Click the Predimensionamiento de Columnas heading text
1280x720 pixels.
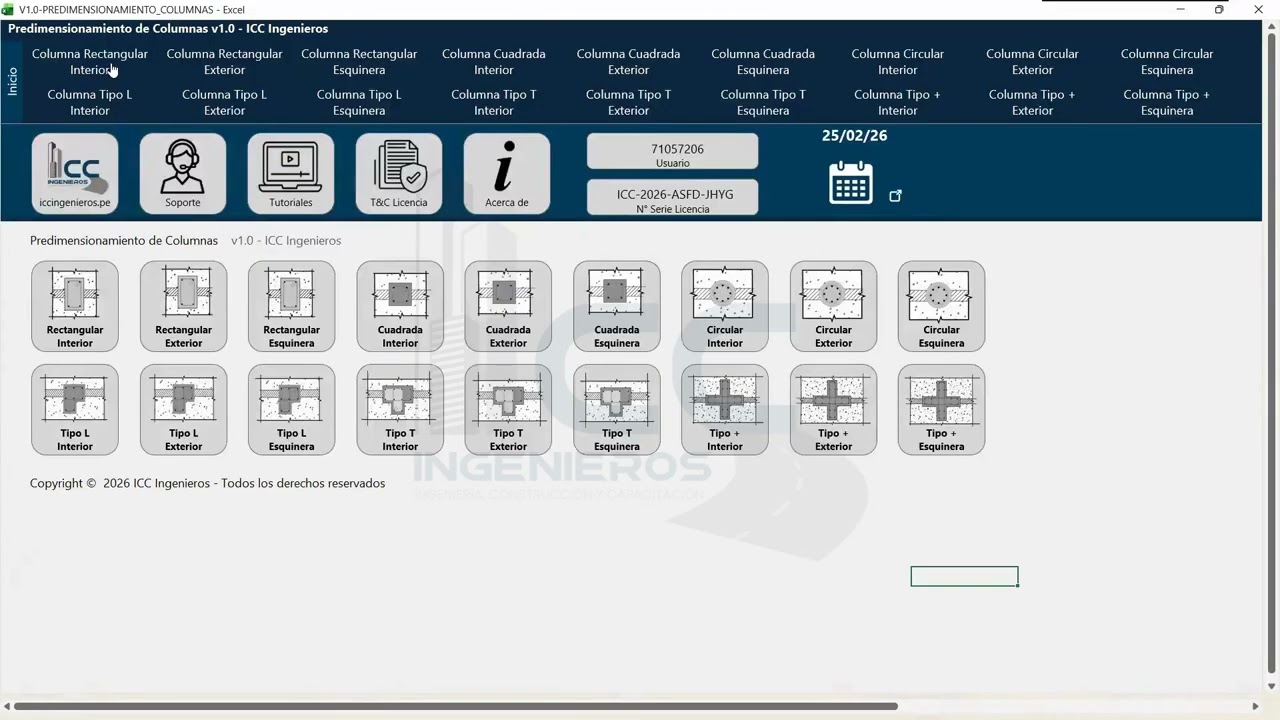[124, 241]
